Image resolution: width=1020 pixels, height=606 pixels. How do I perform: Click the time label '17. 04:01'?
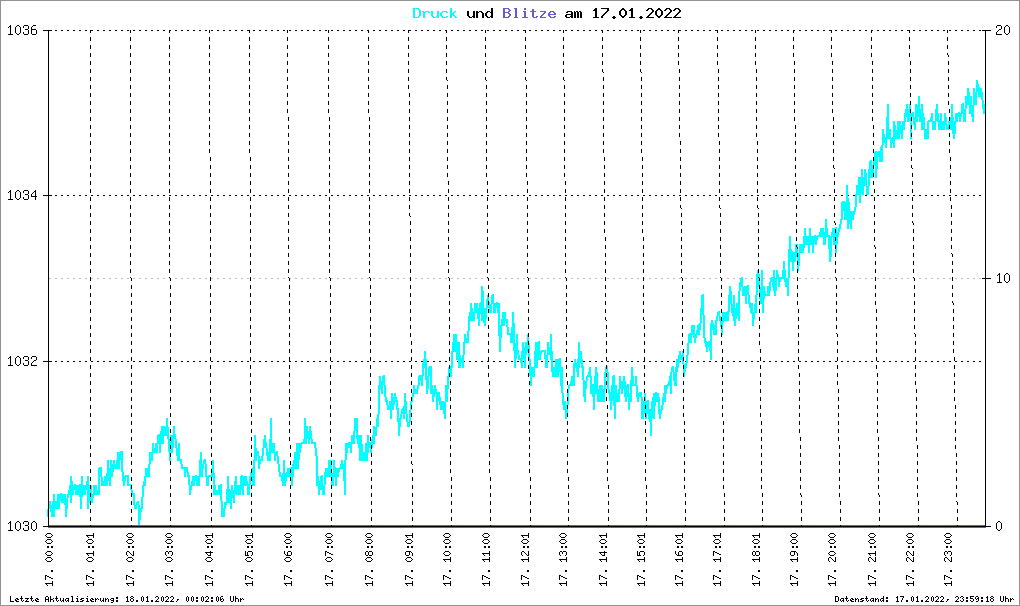(x=209, y=560)
